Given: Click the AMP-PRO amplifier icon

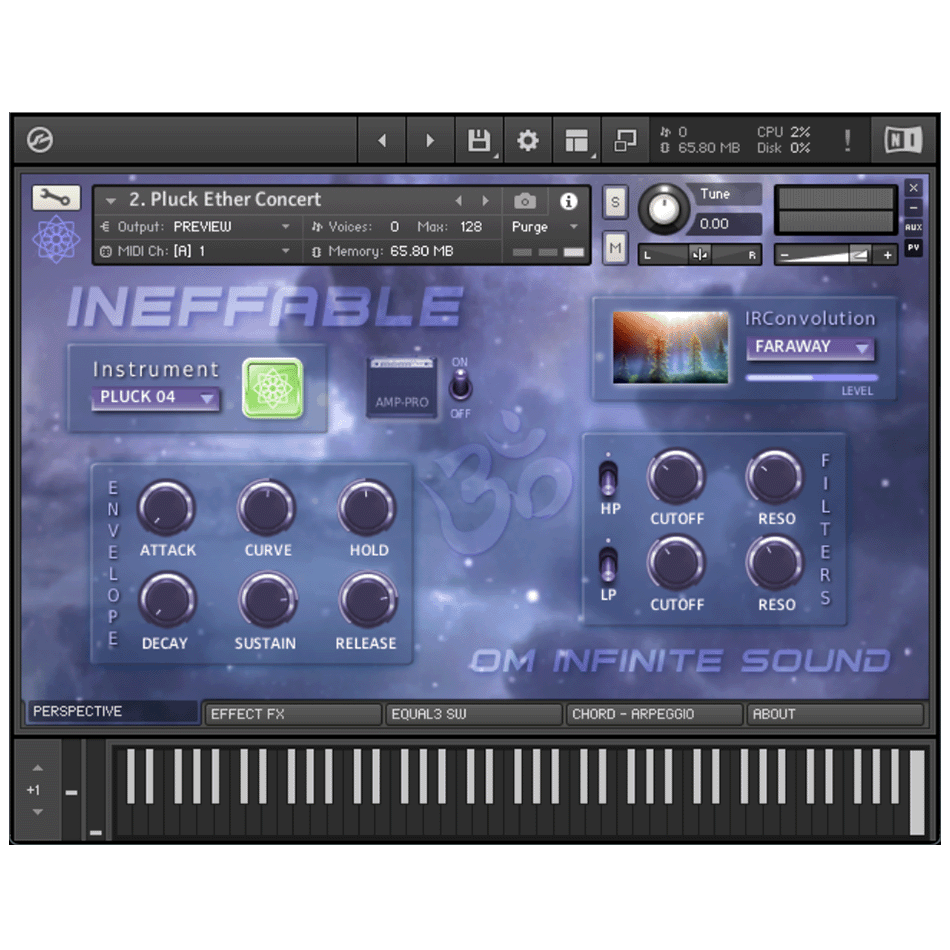Looking at the screenshot, I should click(x=402, y=387).
